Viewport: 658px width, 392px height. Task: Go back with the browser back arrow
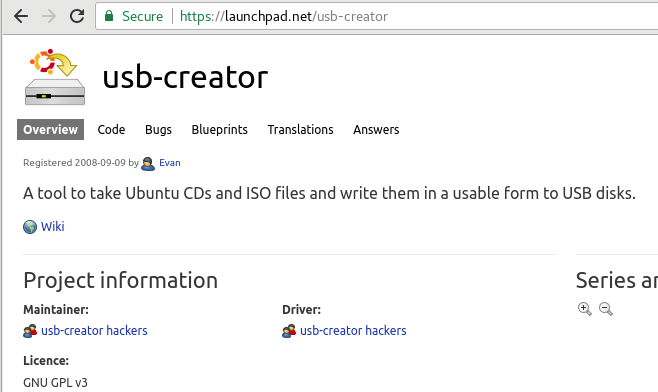(x=21, y=16)
